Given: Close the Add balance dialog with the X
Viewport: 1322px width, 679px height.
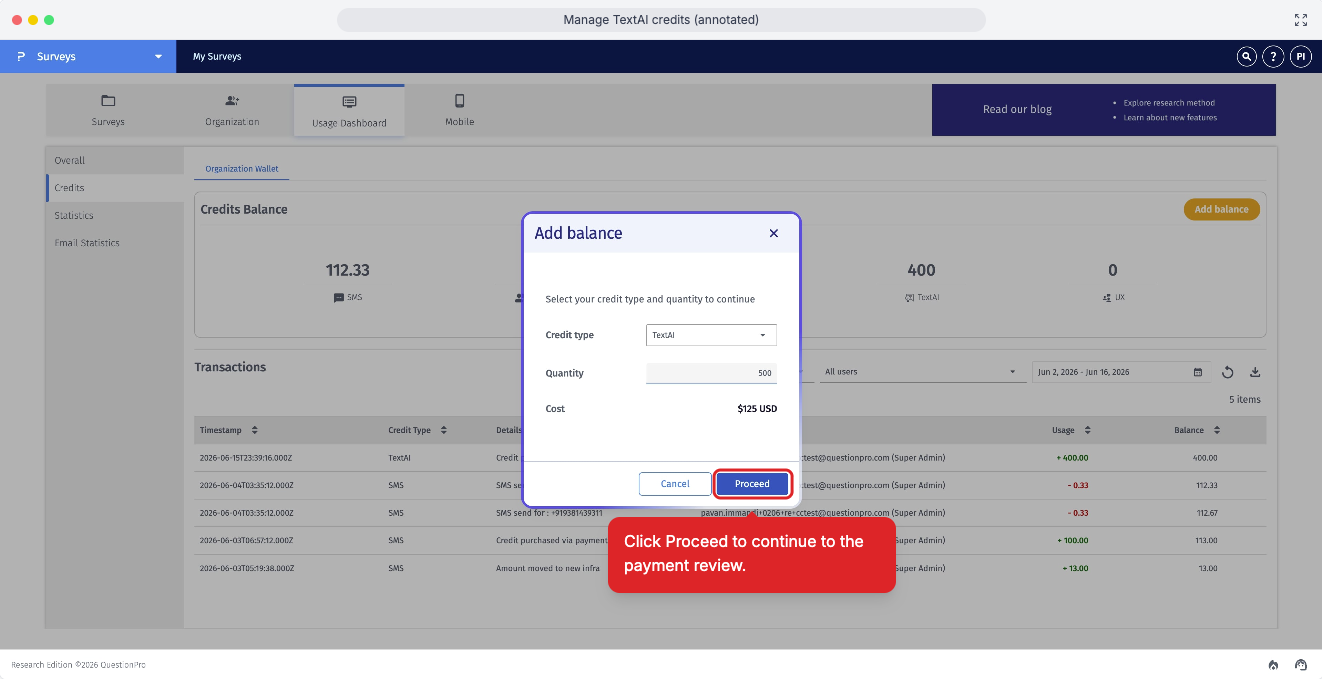Looking at the screenshot, I should coord(773,233).
